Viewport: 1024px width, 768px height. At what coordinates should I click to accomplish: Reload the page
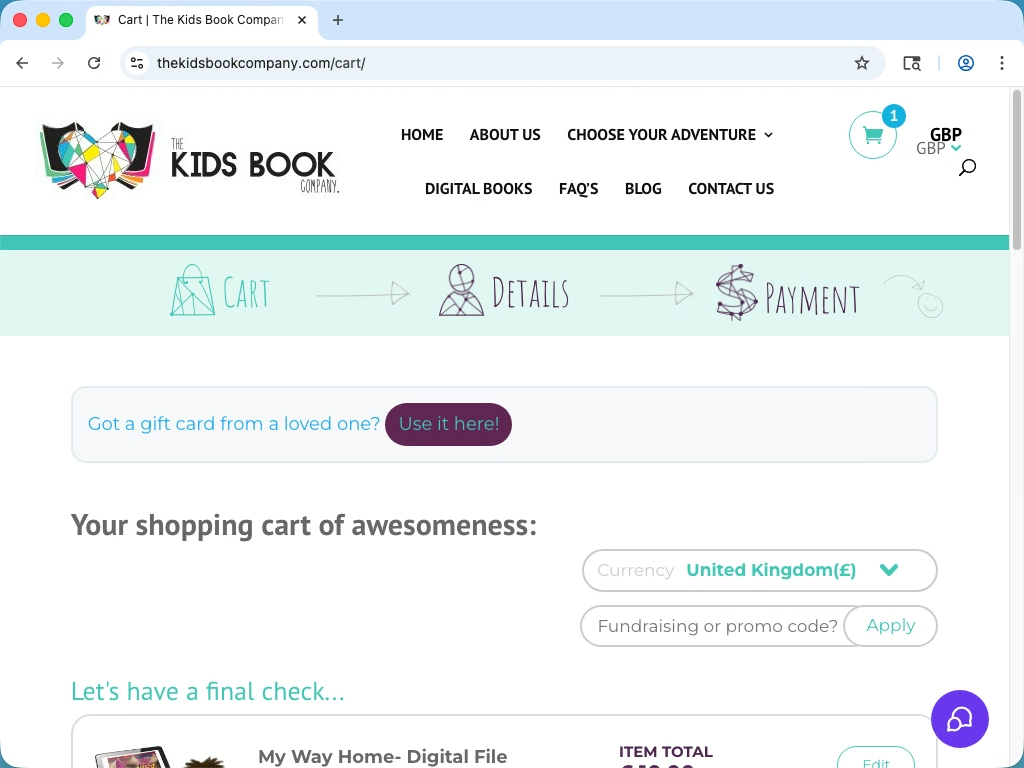coord(94,62)
